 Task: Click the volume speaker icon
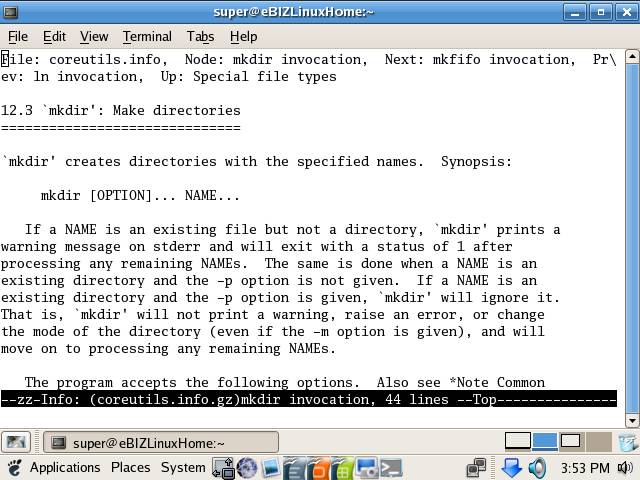(x=537, y=468)
